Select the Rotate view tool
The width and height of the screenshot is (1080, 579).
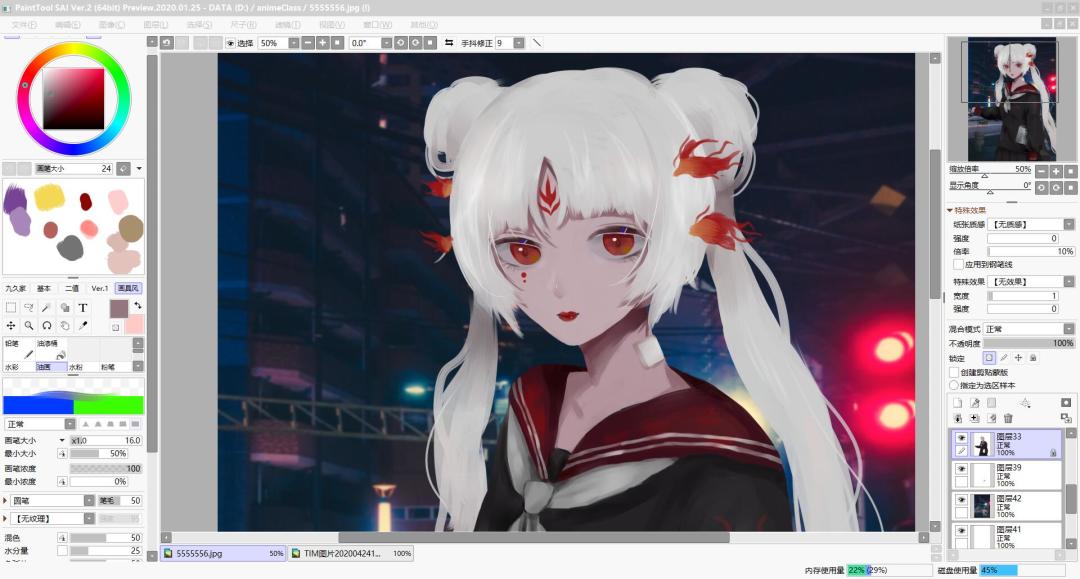47,326
